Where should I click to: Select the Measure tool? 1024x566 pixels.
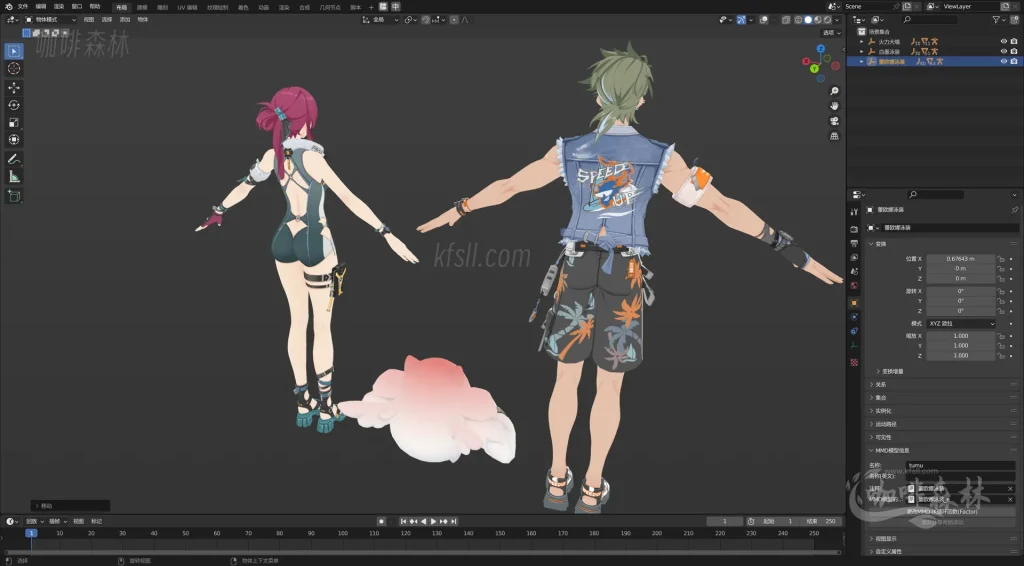(14, 177)
